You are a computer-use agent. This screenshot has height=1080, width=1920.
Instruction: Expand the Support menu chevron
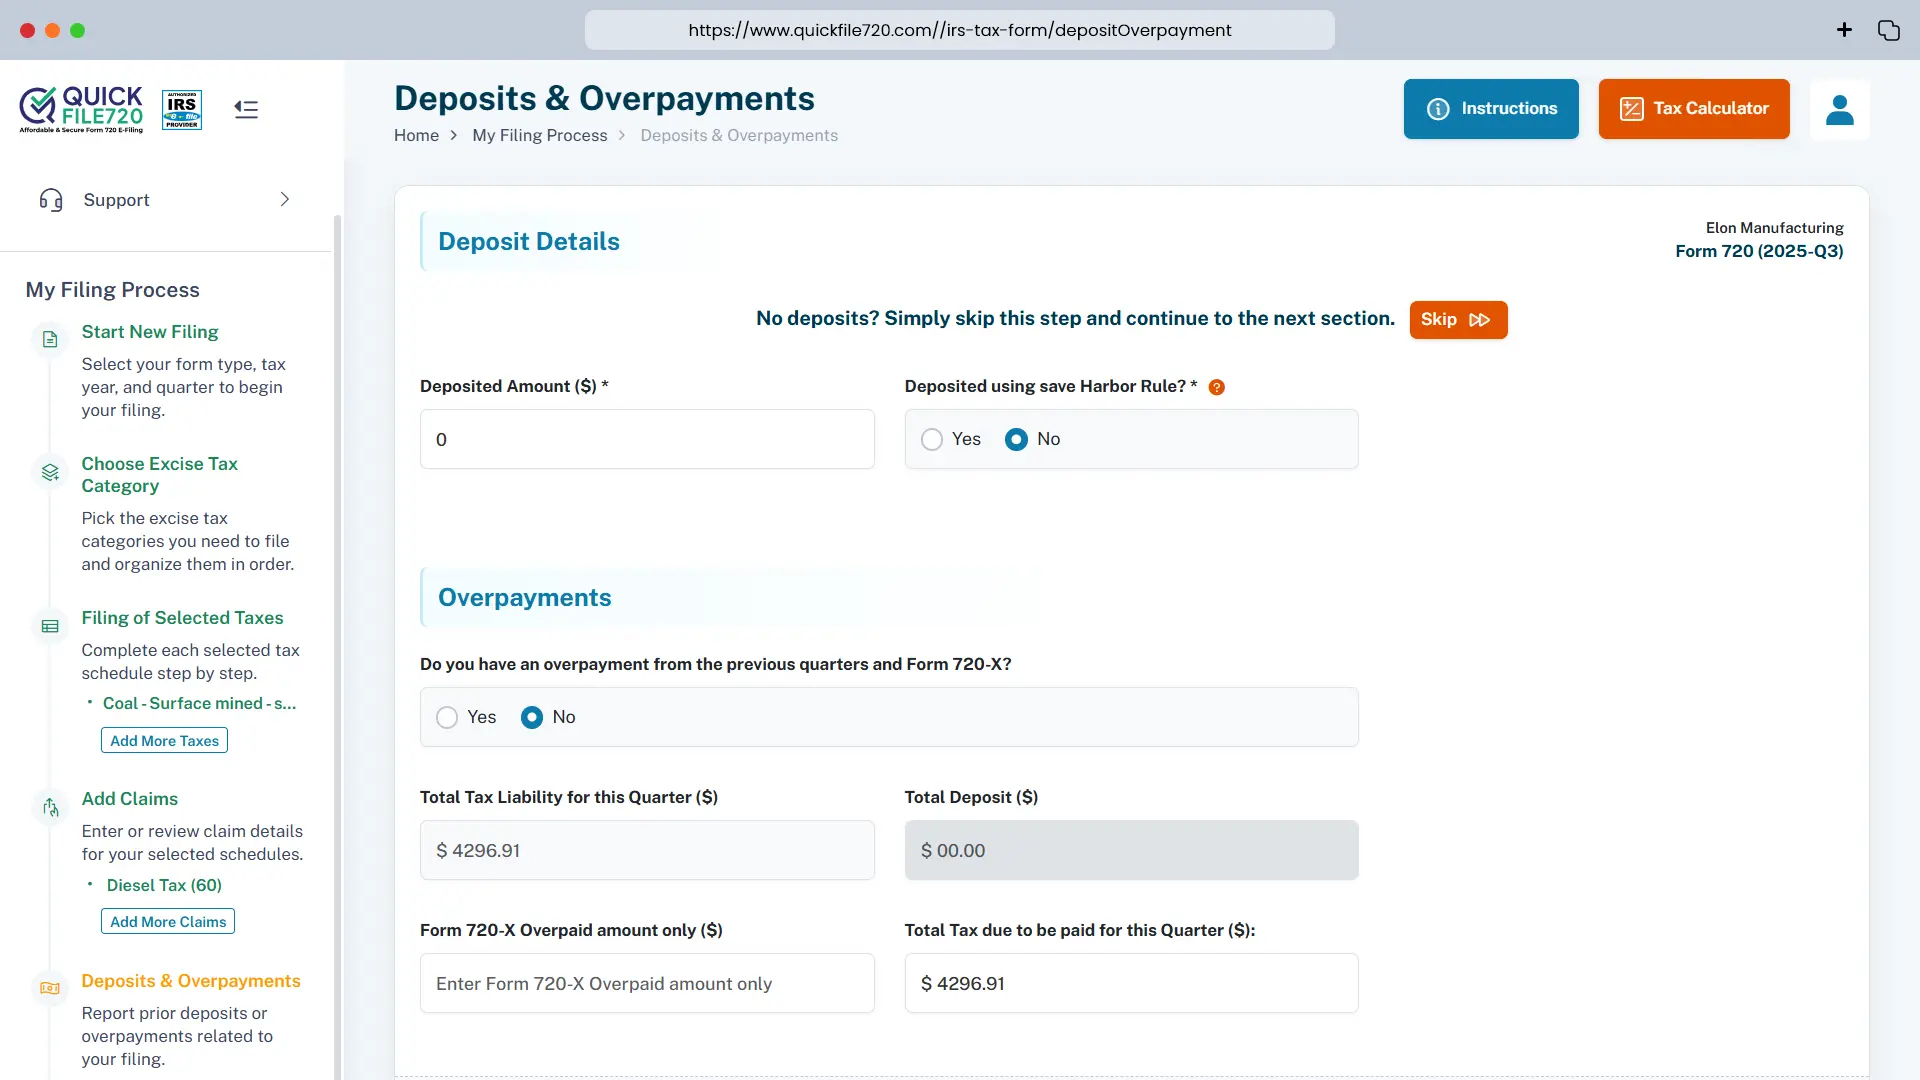(284, 200)
